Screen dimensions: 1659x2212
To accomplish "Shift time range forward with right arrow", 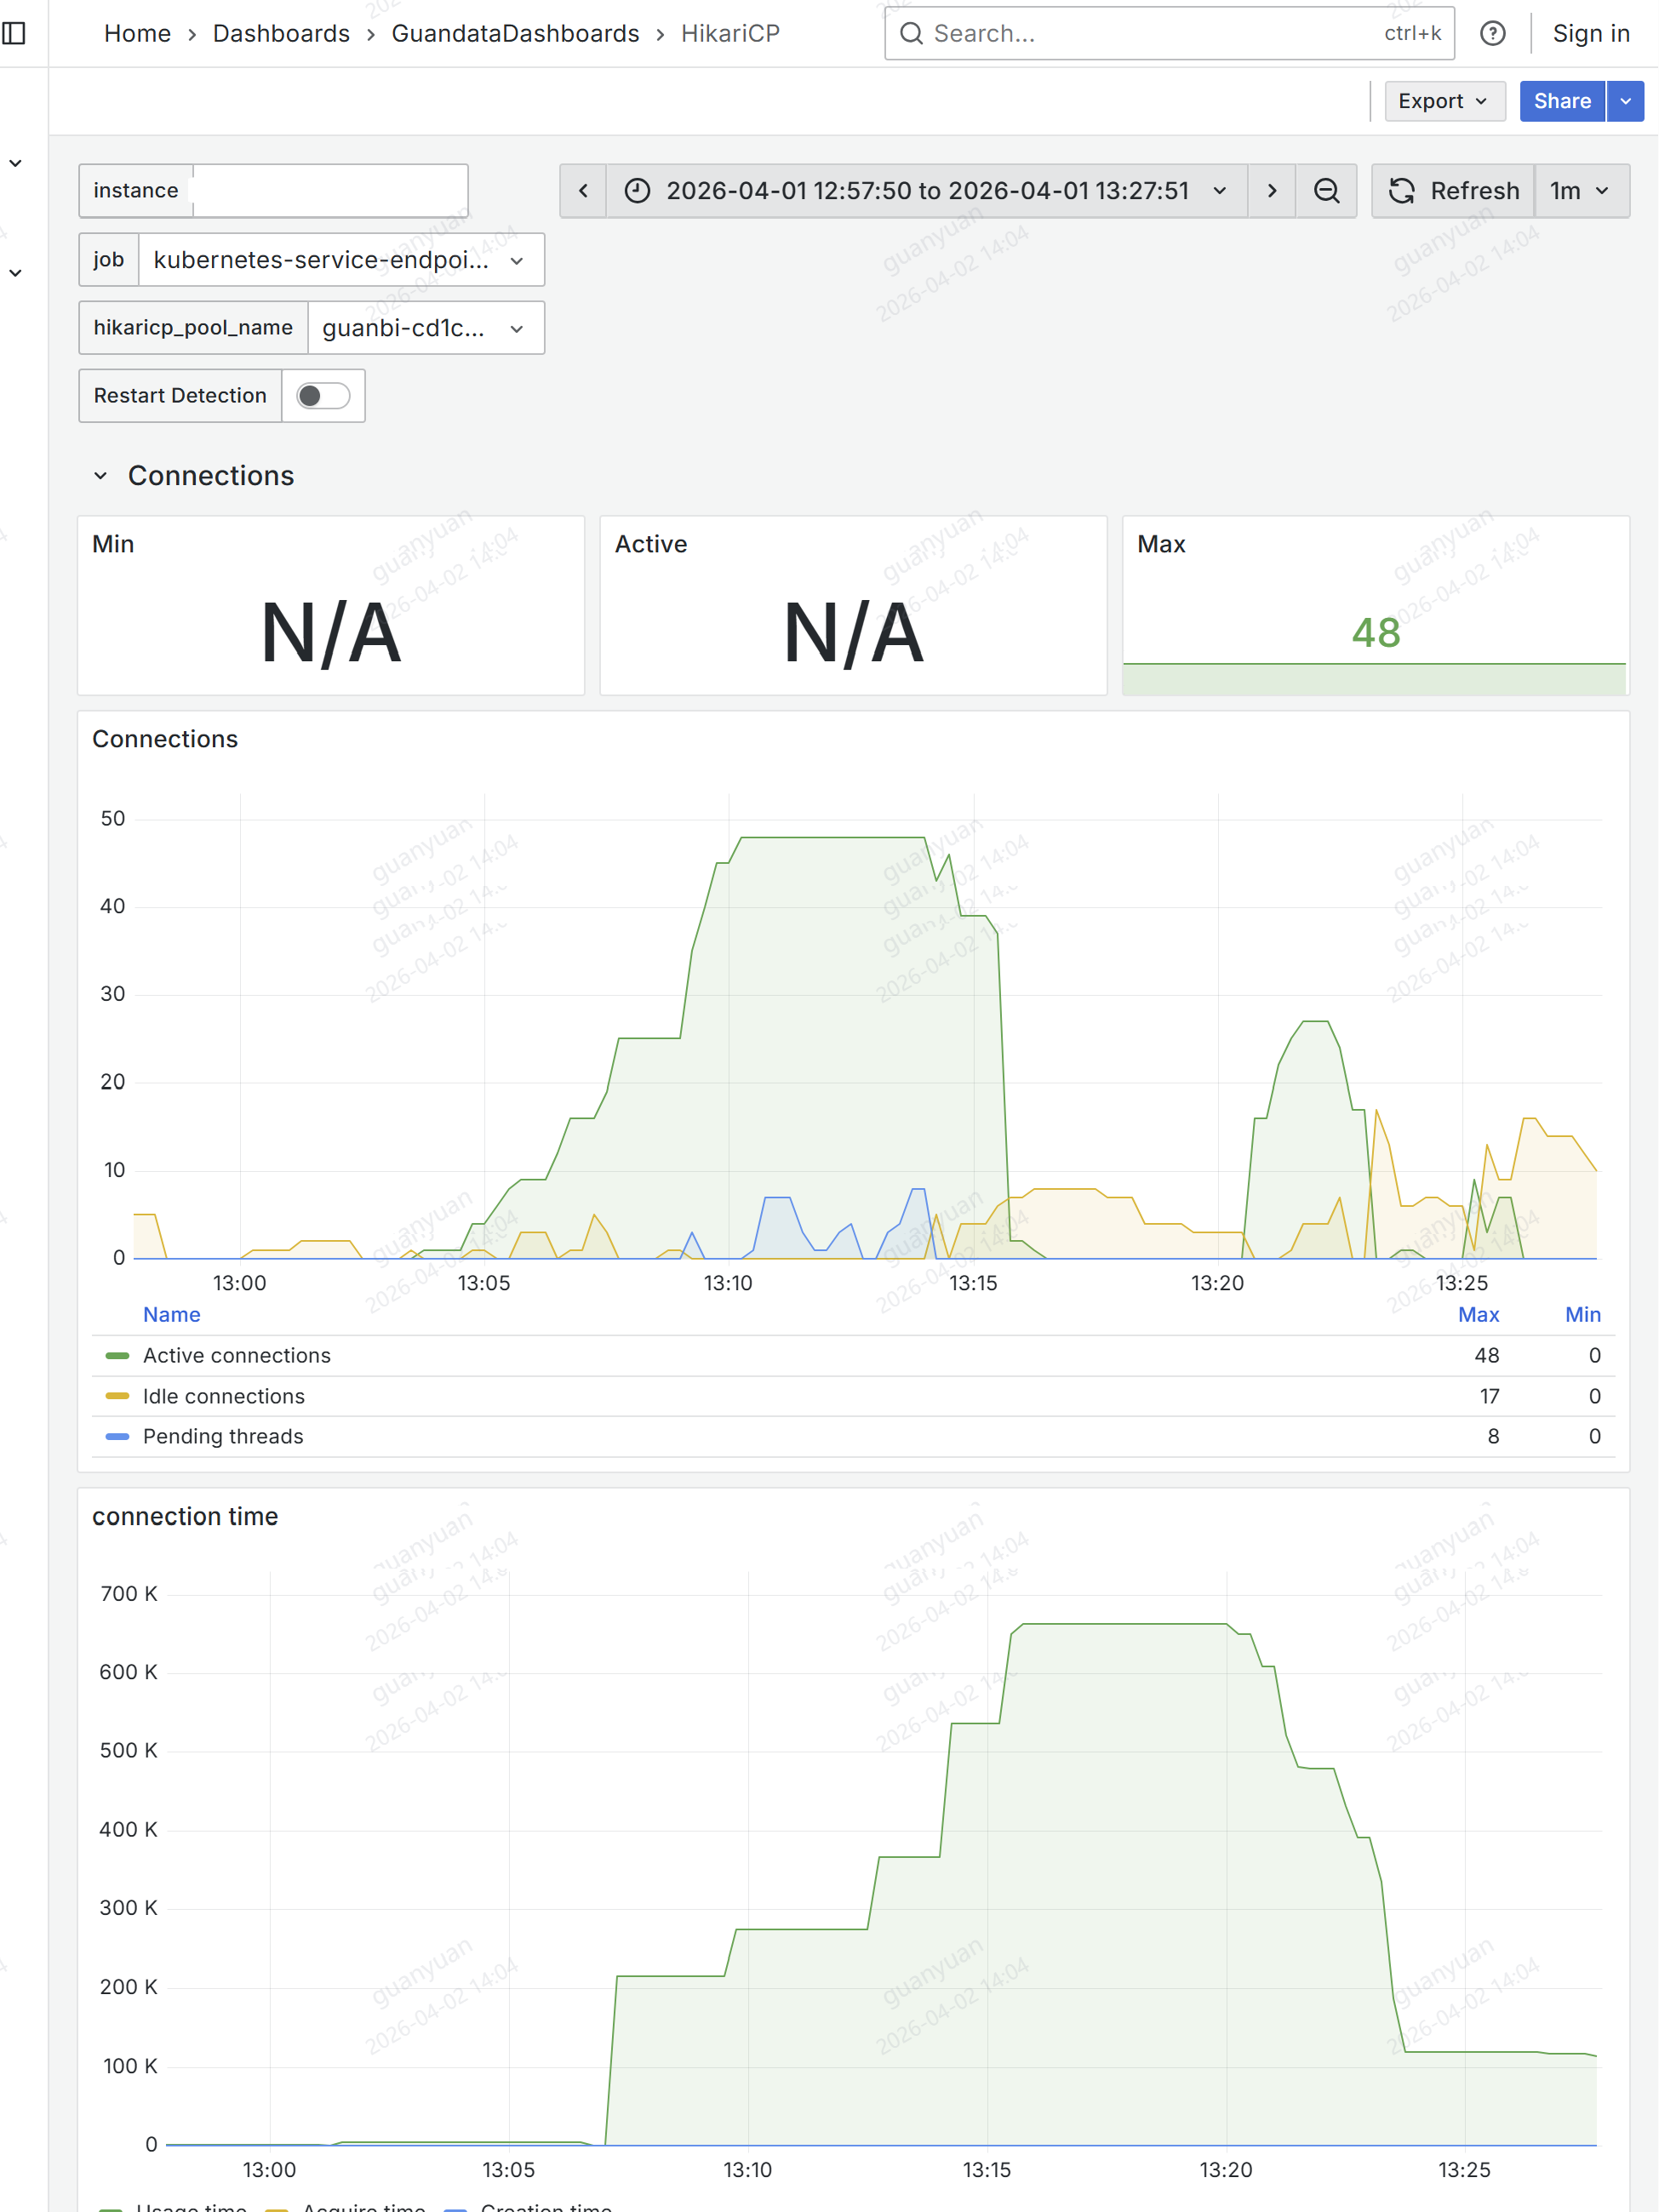I will [x=1271, y=191].
